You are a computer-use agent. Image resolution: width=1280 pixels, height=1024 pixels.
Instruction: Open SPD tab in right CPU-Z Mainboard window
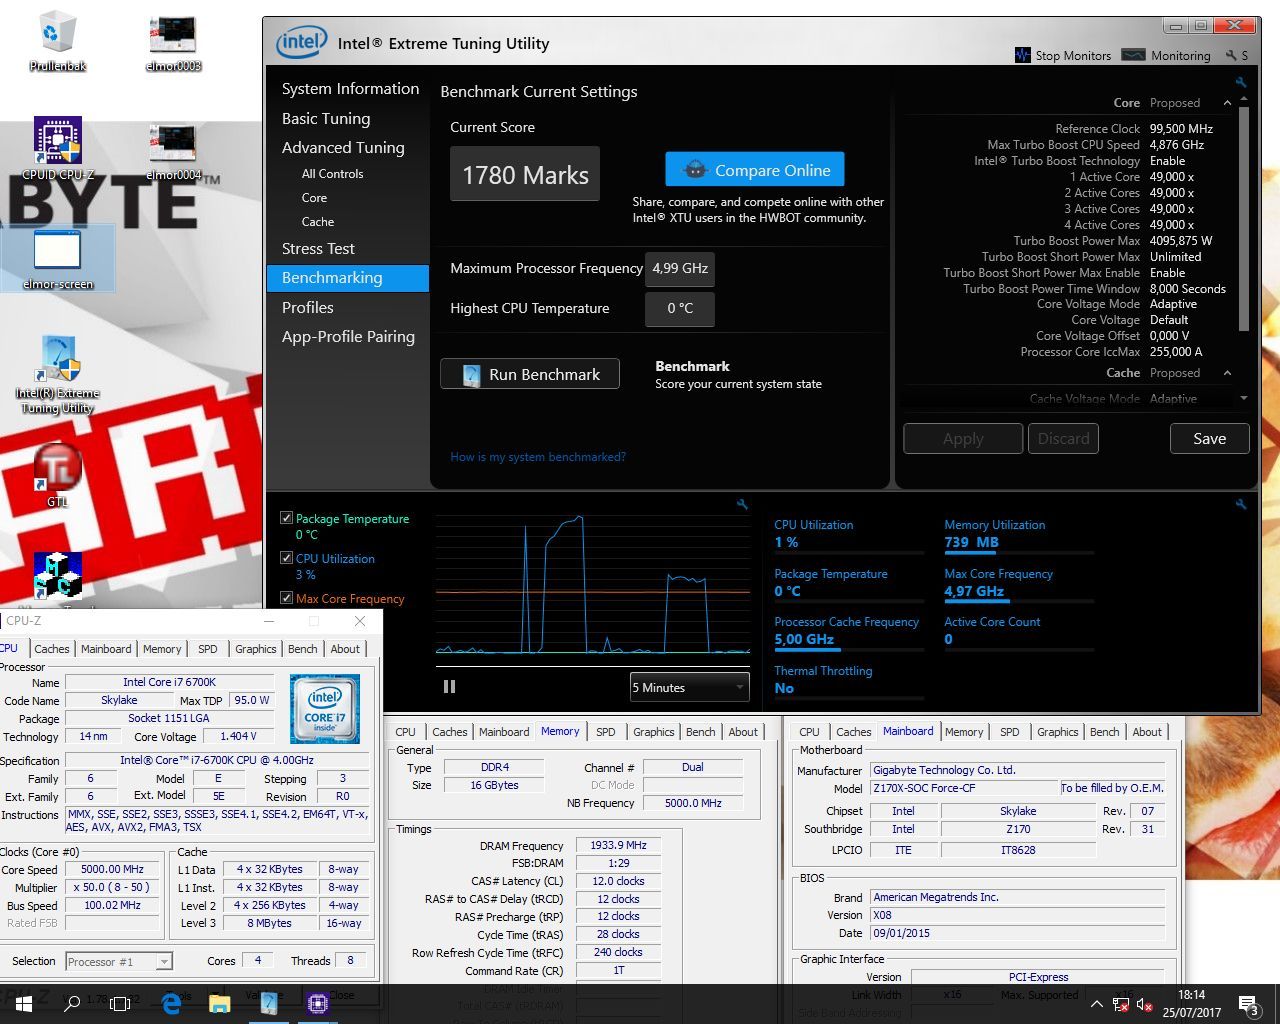pyautogui.click(x=1010, y=732)
